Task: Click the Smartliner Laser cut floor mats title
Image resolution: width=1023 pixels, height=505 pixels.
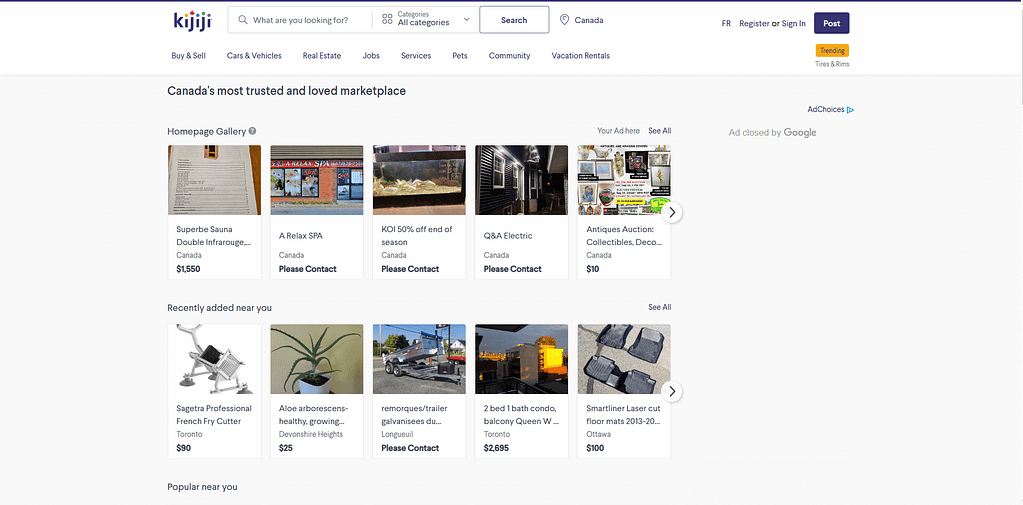Action: 624,415
